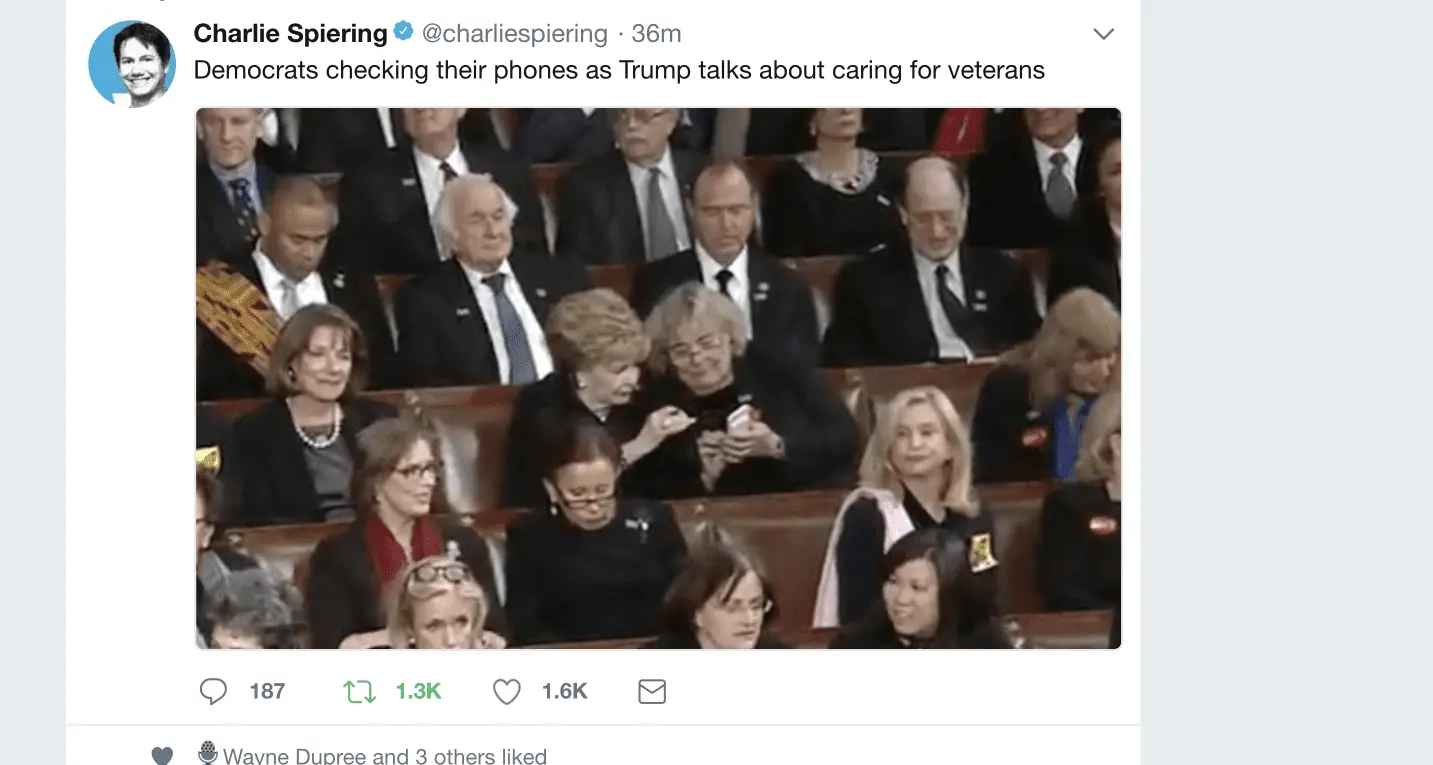The width and height of the screenshot is (1433, 765).
Task: Click the microphone emoji before Wayne Dupree
Action: [x=208, y=753]
